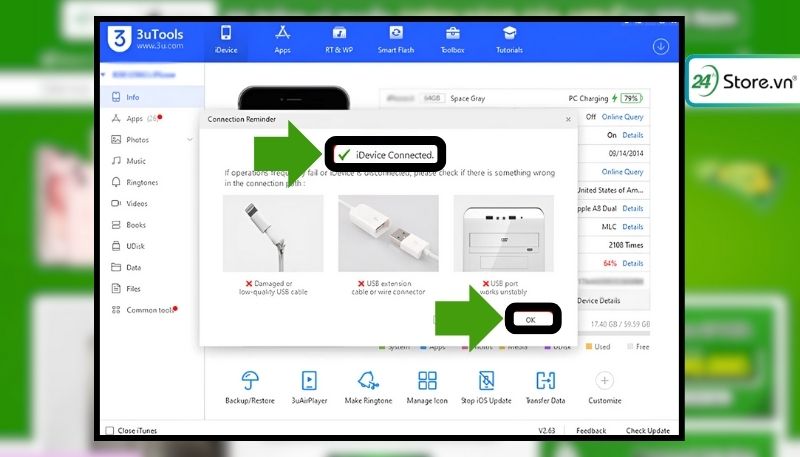Click Details link beside 64%
The image size is (800, 457).
coord(633,264)
